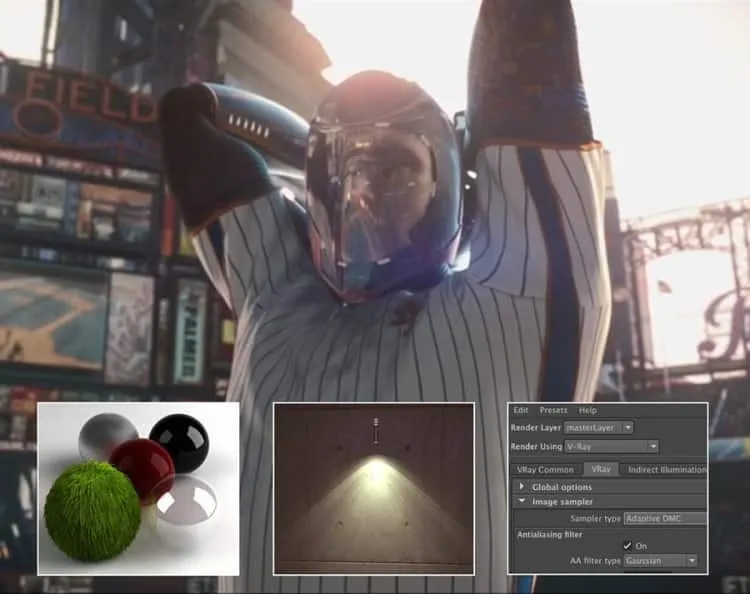
Task: Collapse the Image sampler section arrow
Action: click(522, 501)
